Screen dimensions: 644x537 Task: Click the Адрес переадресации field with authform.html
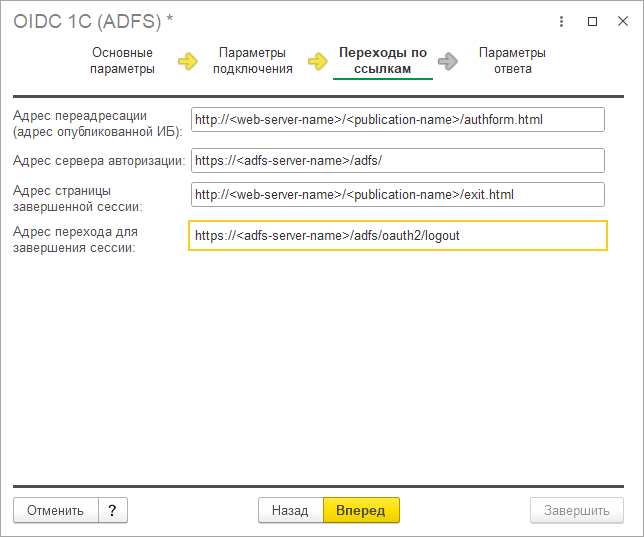[x=398, y=120]
